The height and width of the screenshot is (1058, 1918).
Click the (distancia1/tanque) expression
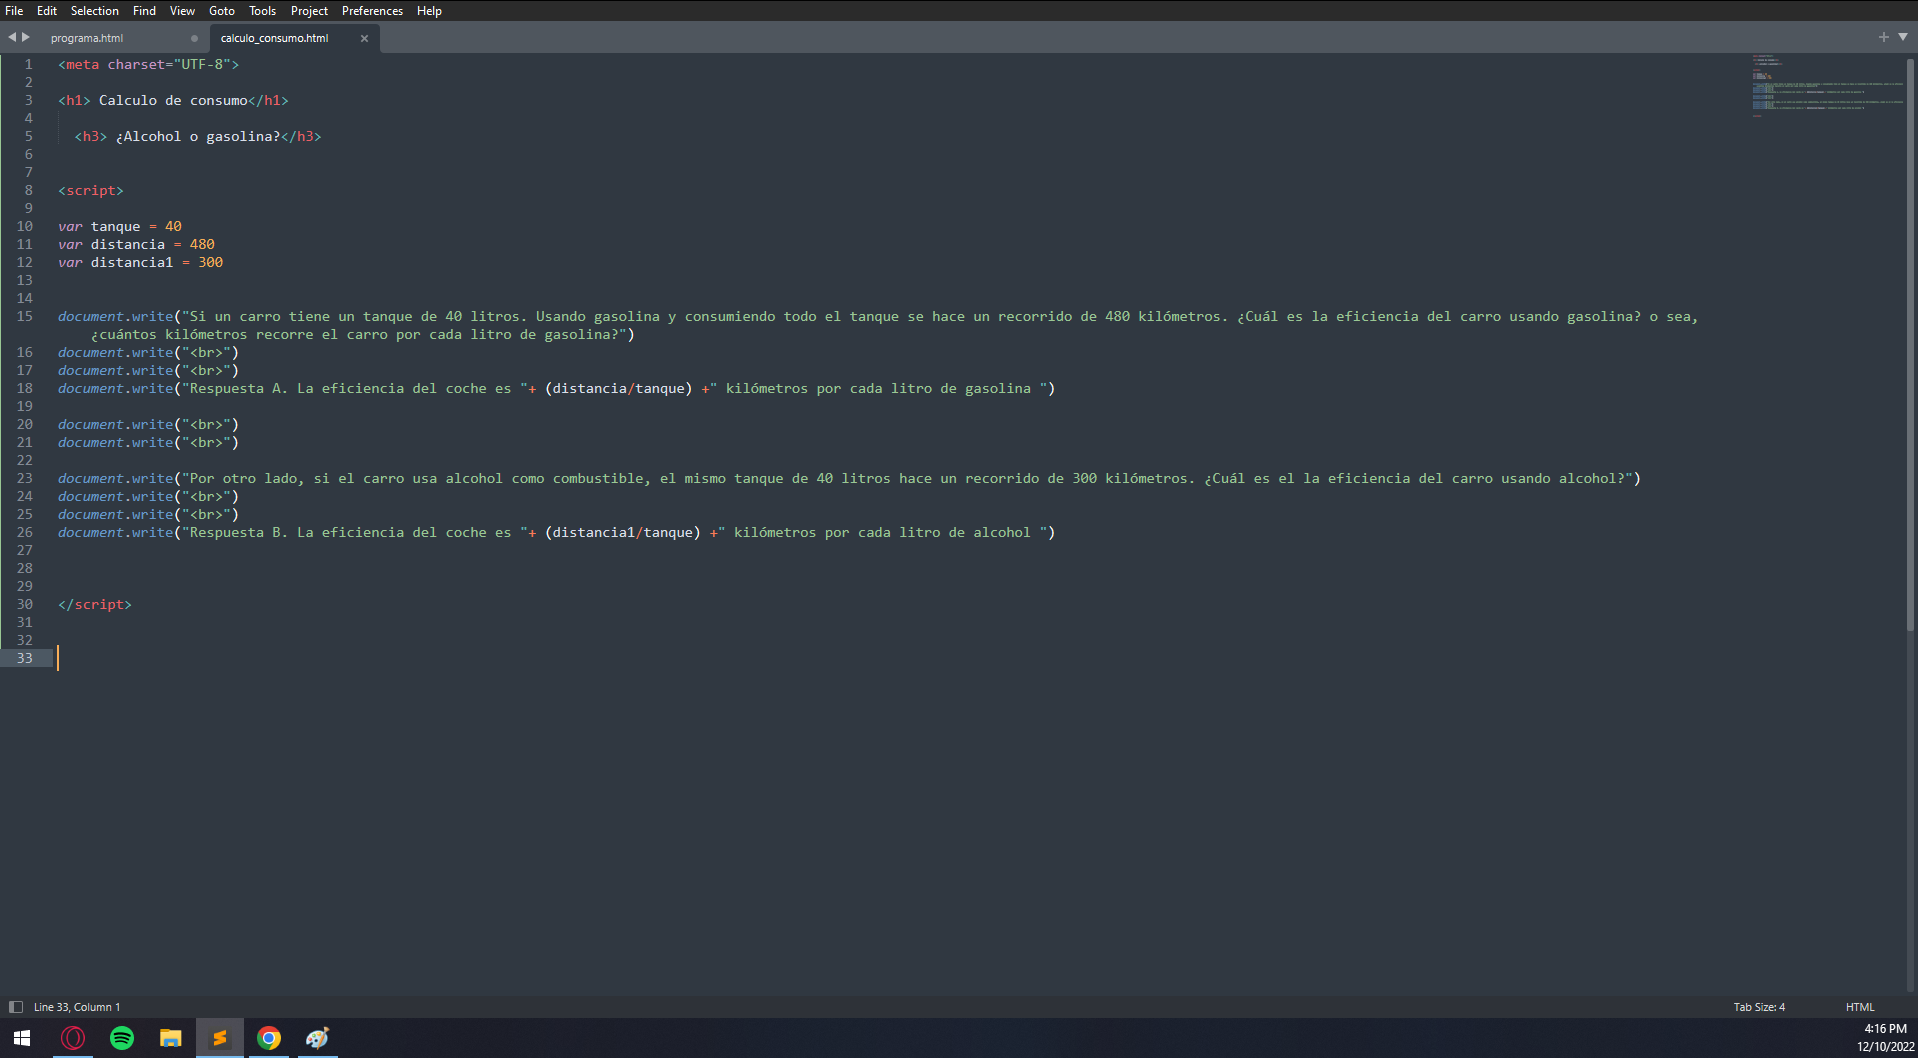click(x=623, y=532)
